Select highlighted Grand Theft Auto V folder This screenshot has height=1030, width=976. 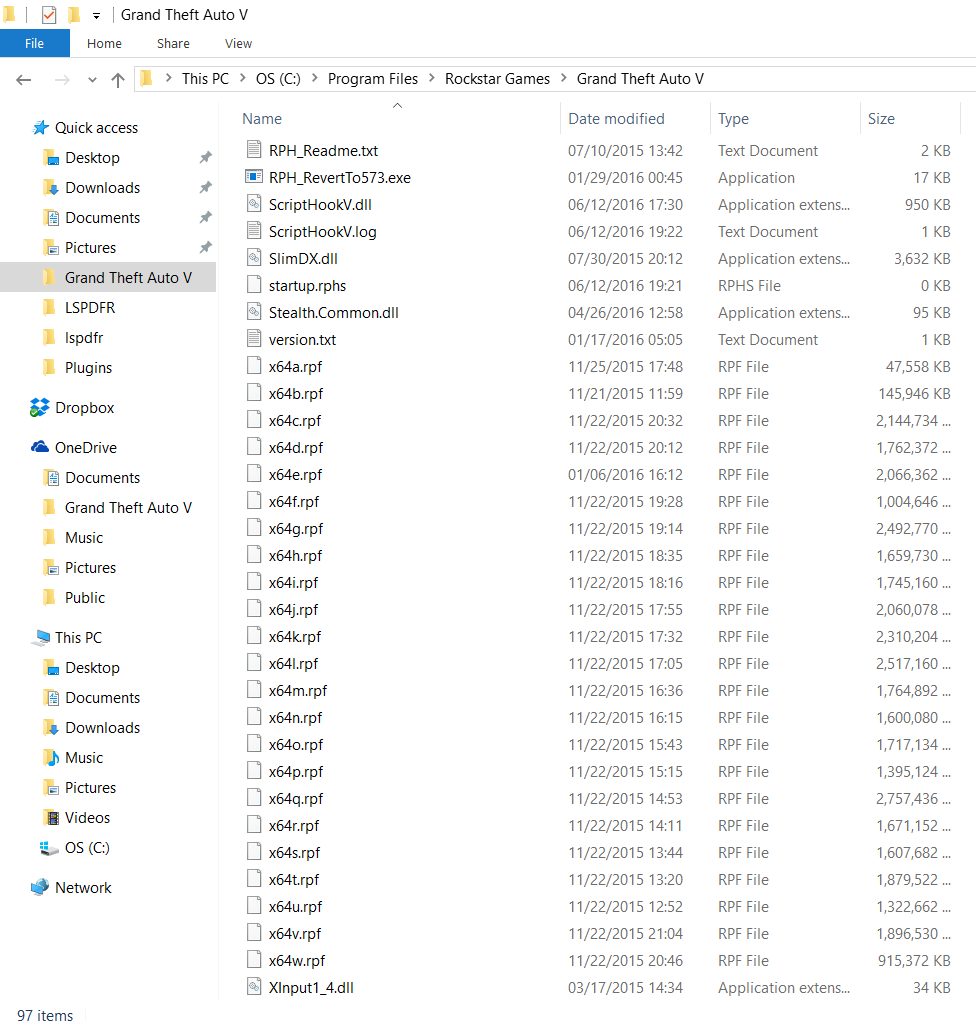(108, 278)
